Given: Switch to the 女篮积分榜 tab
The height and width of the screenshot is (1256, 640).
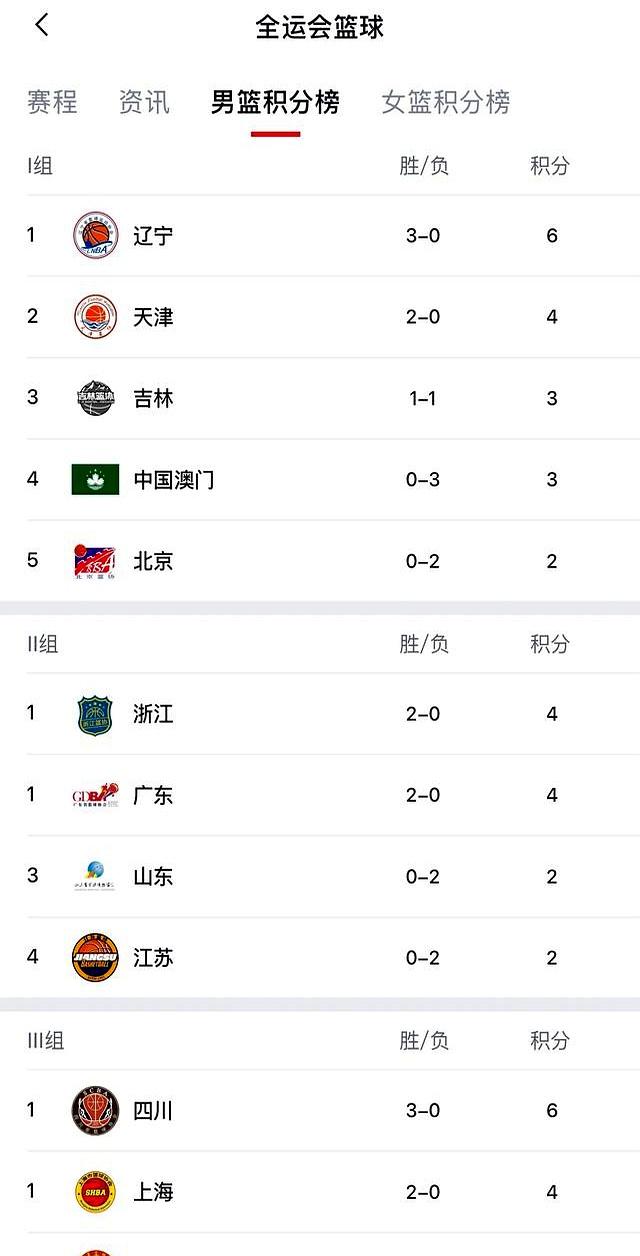Looking at the screenshot, I should (446, 102).
